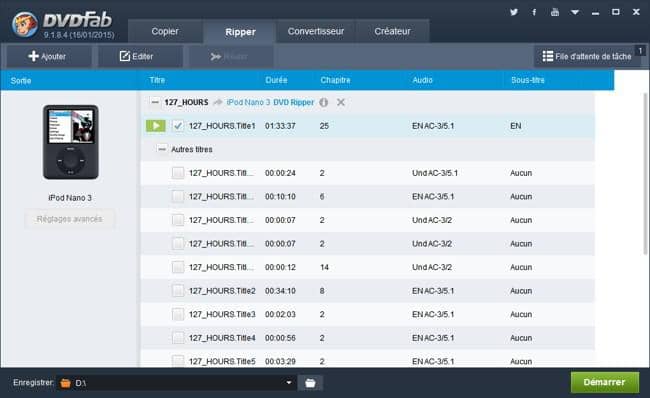Check the 127_HOURS.Title5 checkbox

tap(178, 361)
